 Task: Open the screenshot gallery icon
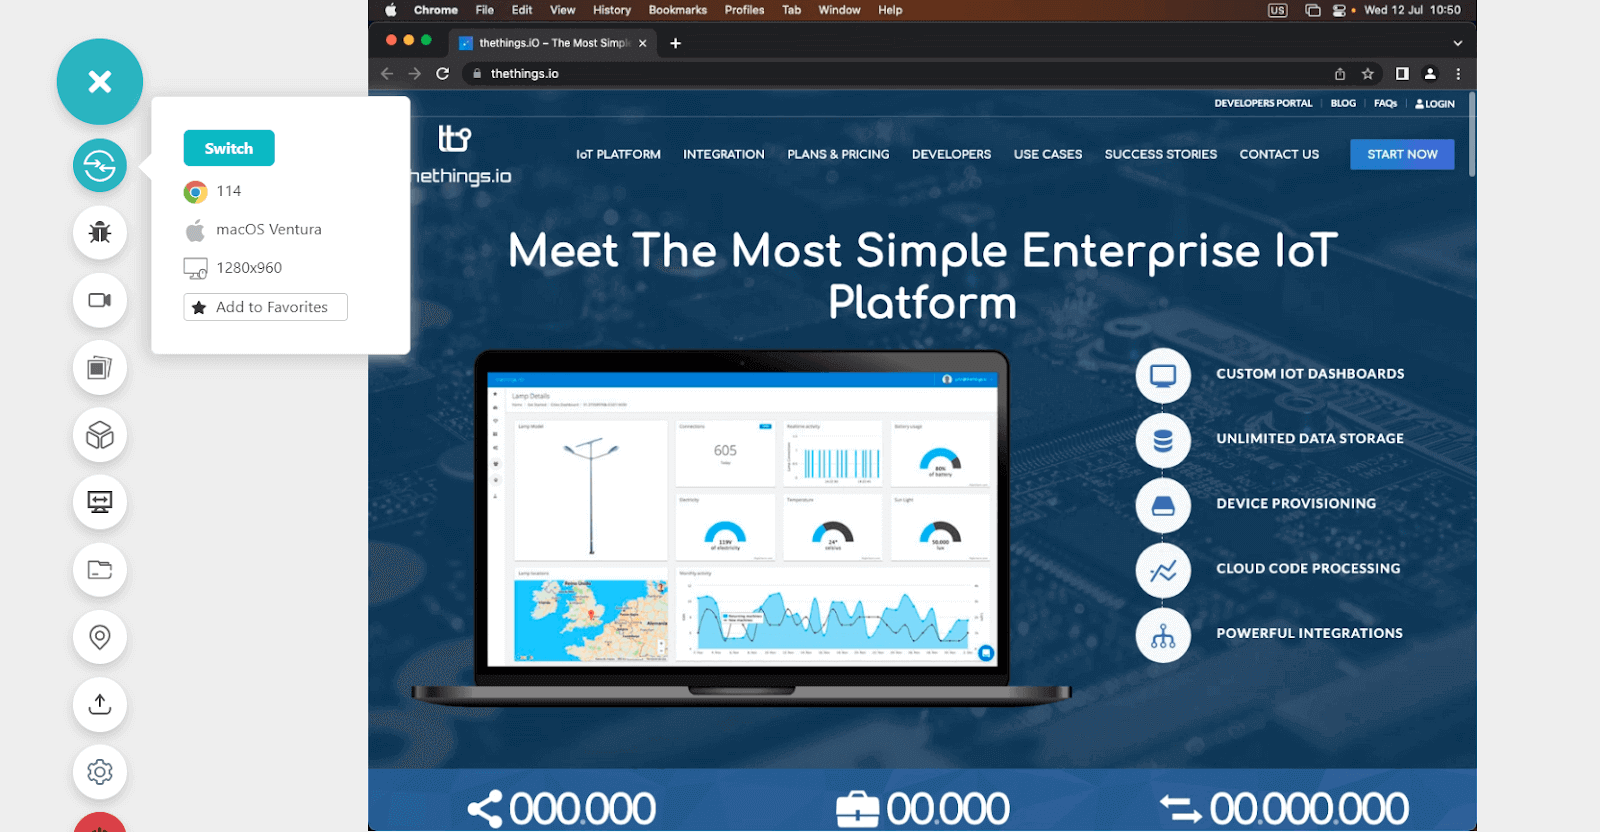click(x=100, y=368)
